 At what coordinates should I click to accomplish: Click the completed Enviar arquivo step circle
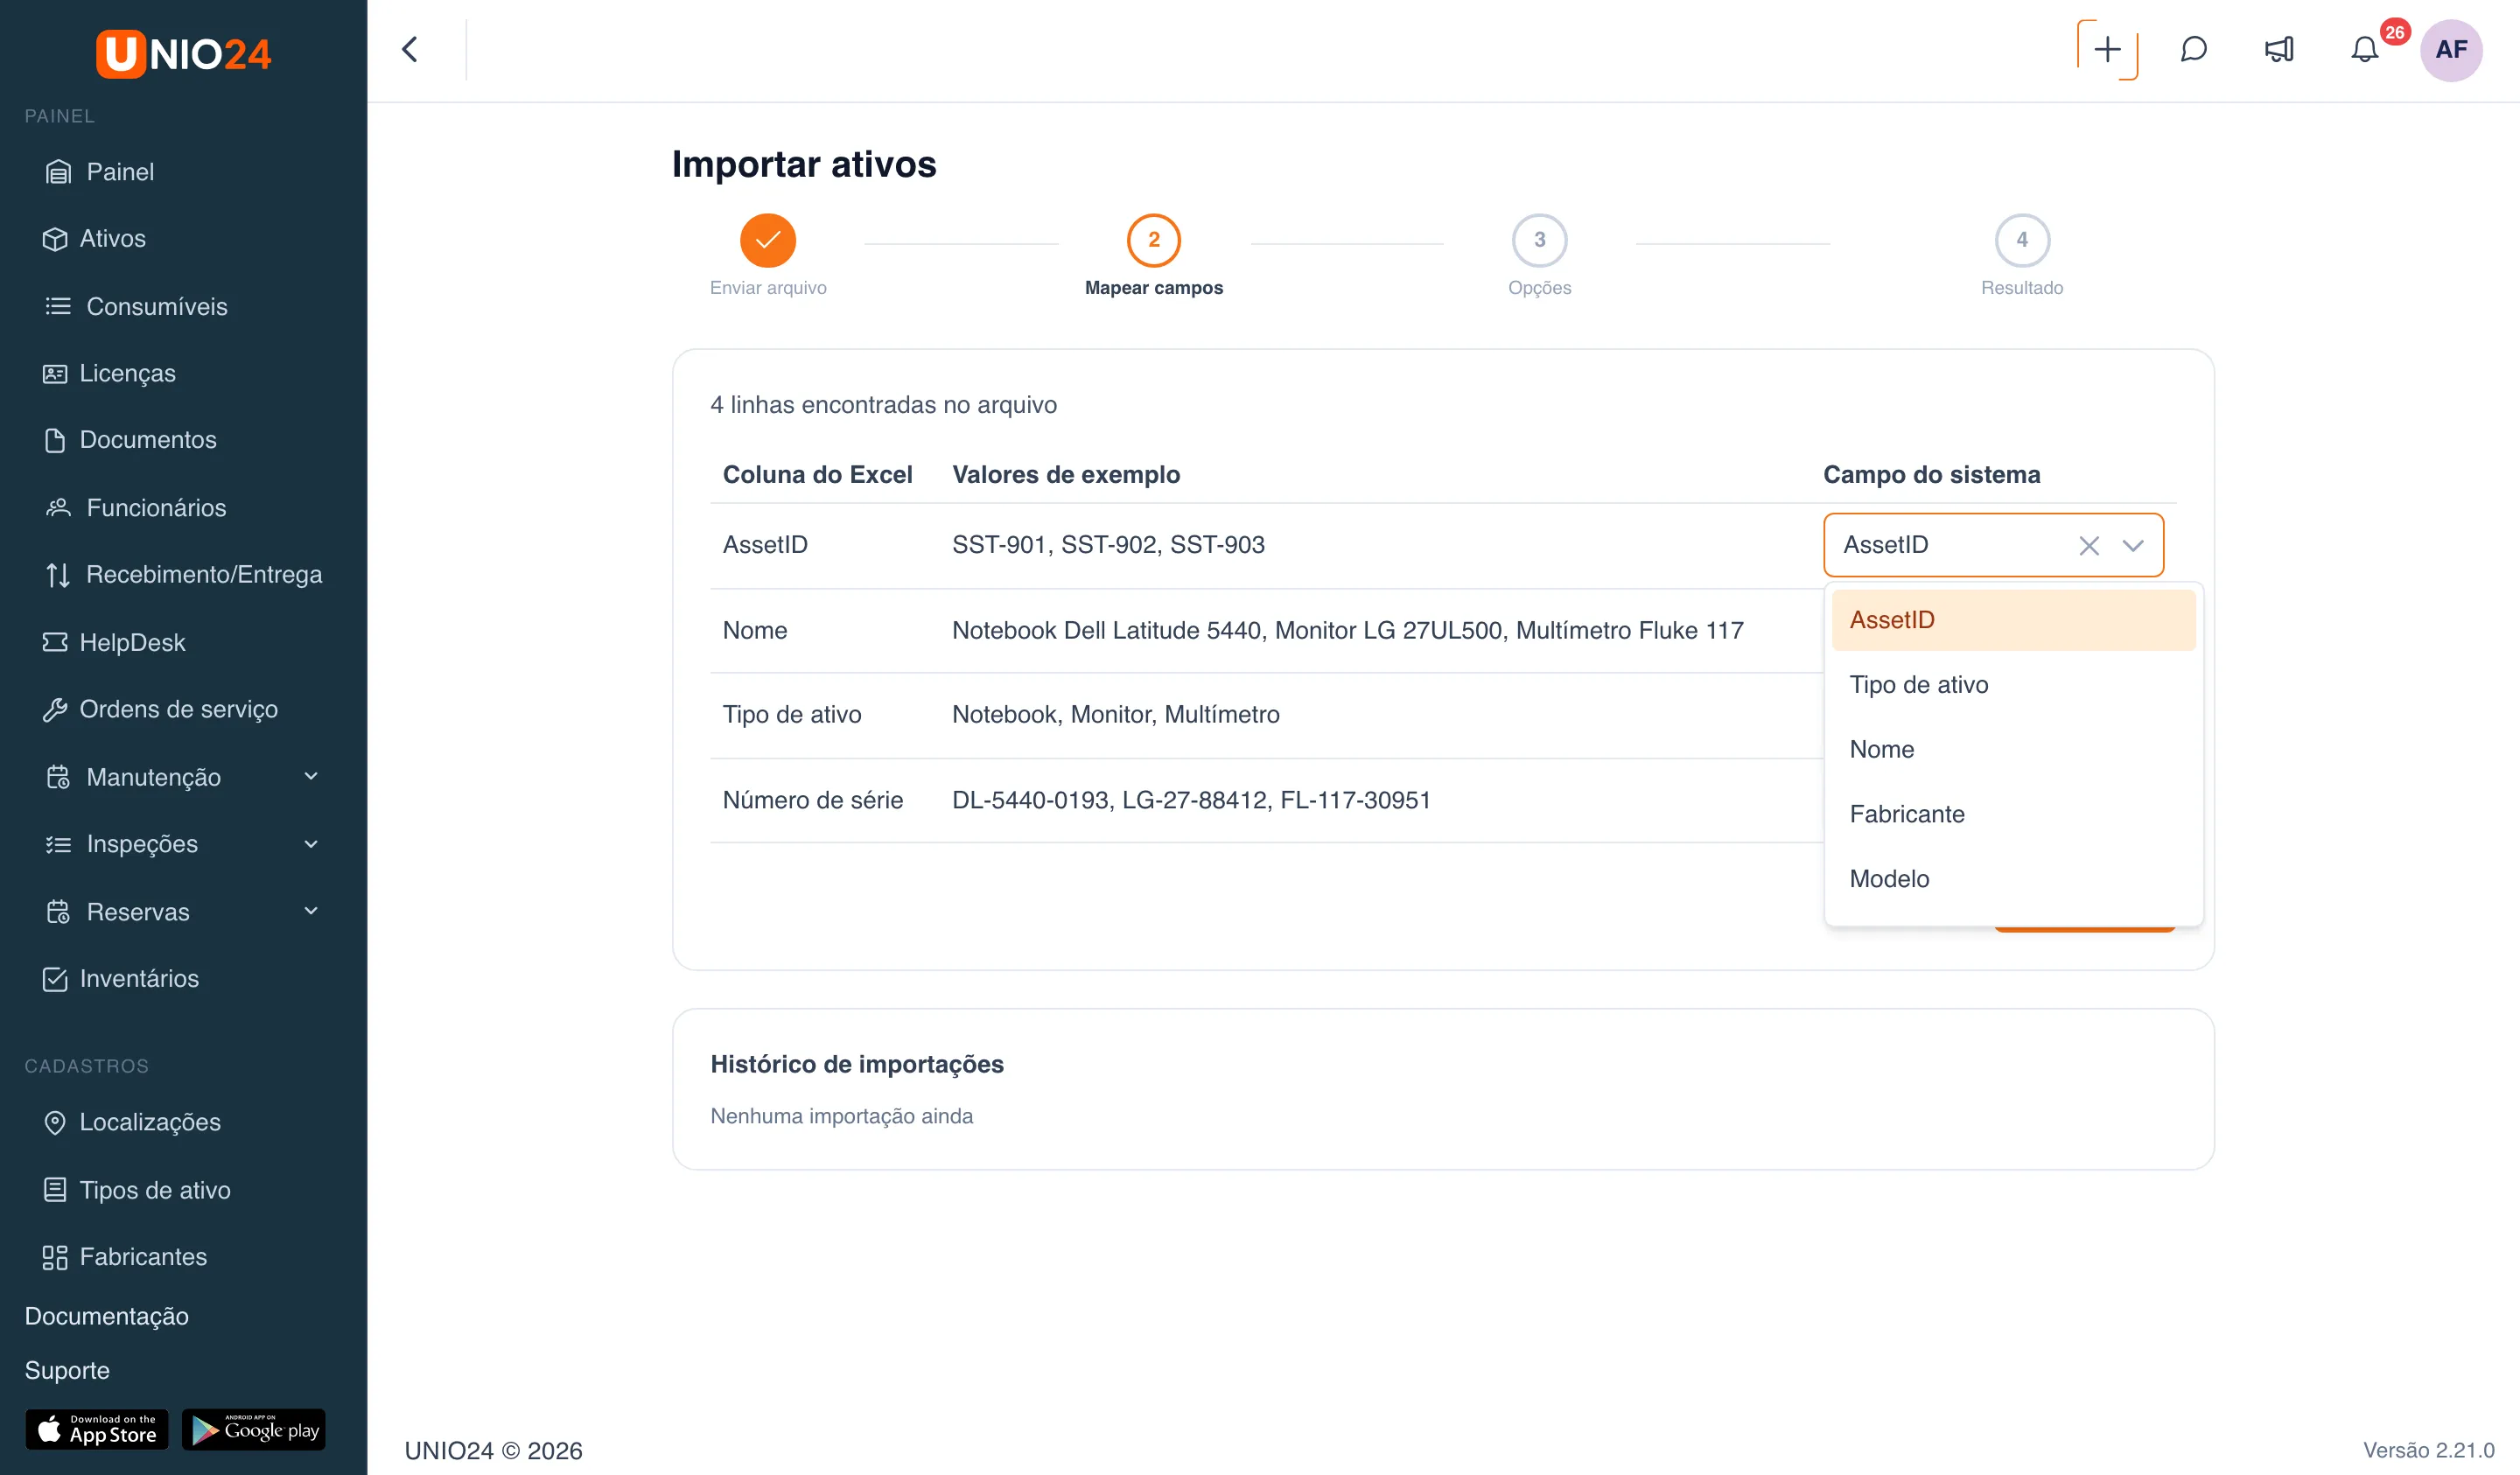(768, 240)
